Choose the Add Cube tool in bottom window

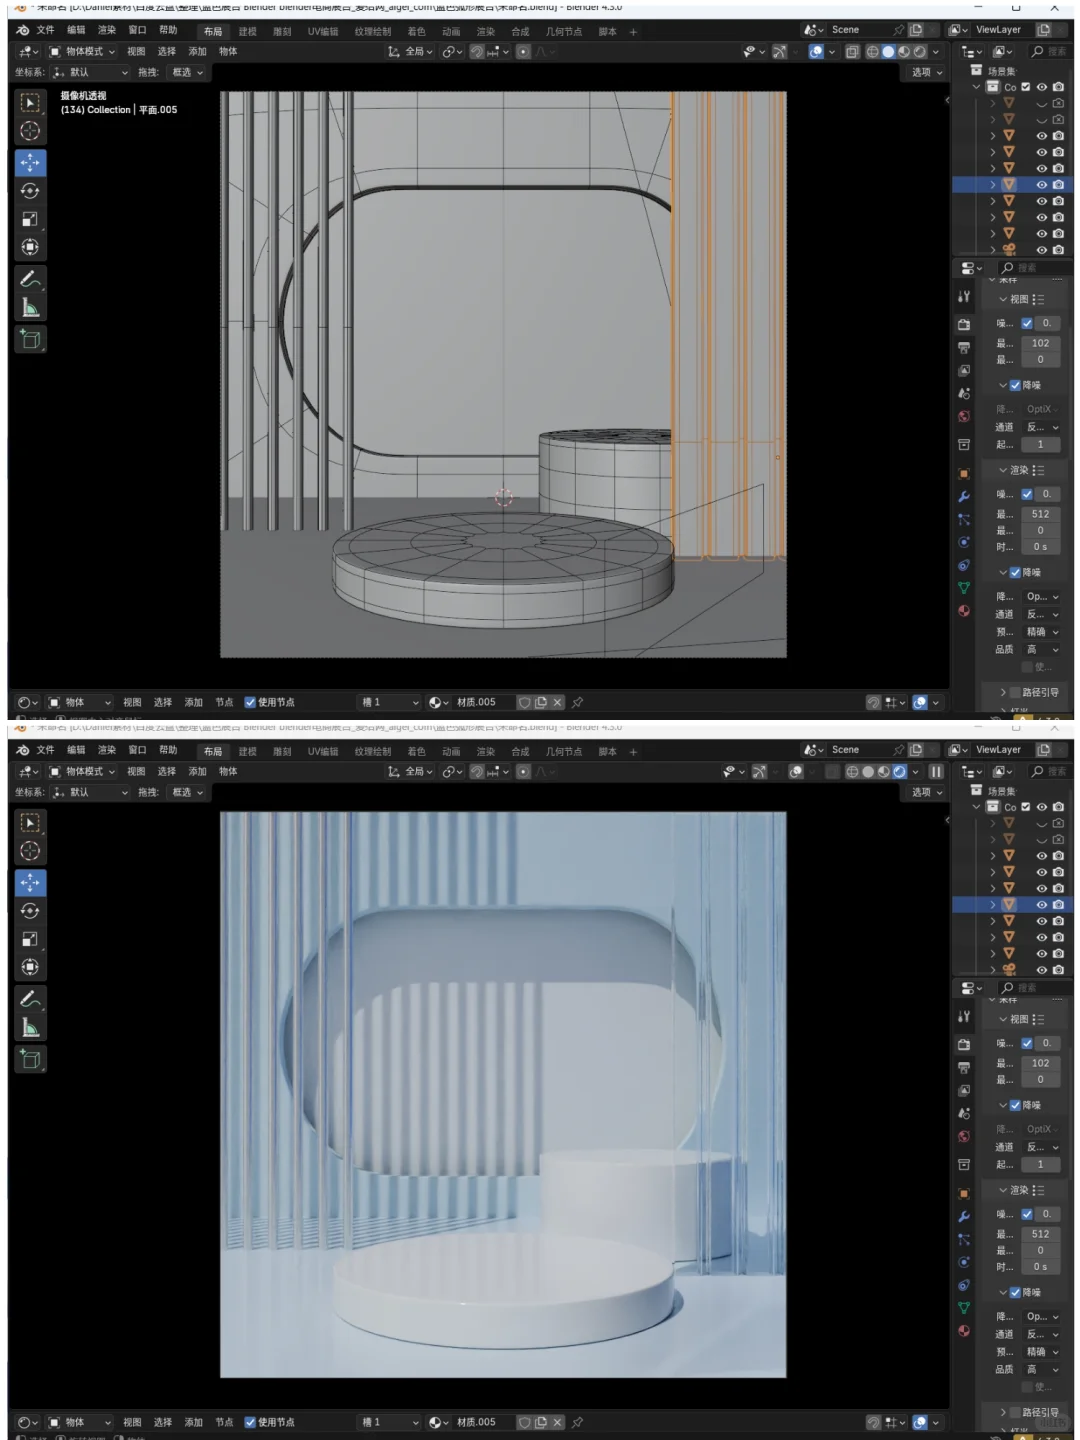tap(30, 1060)
